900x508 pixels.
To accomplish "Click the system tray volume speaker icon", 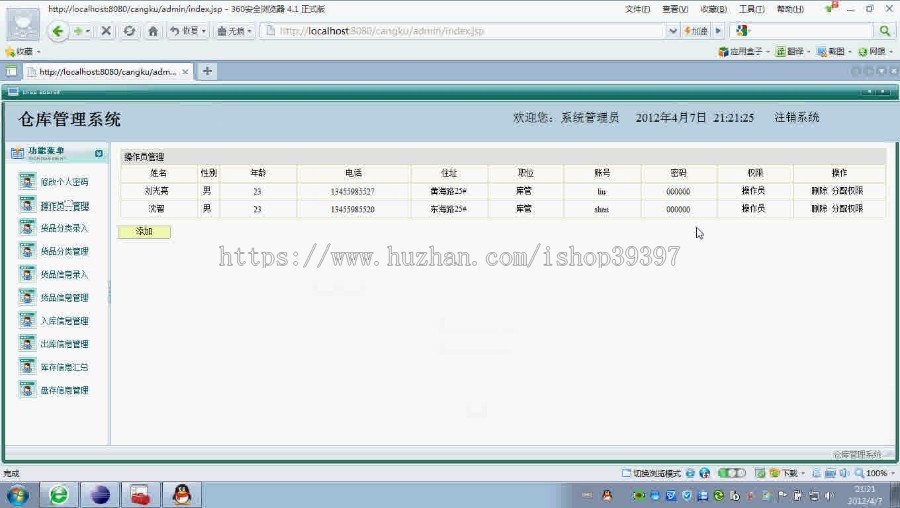I will pyautogui.click(x=829, y=495).
